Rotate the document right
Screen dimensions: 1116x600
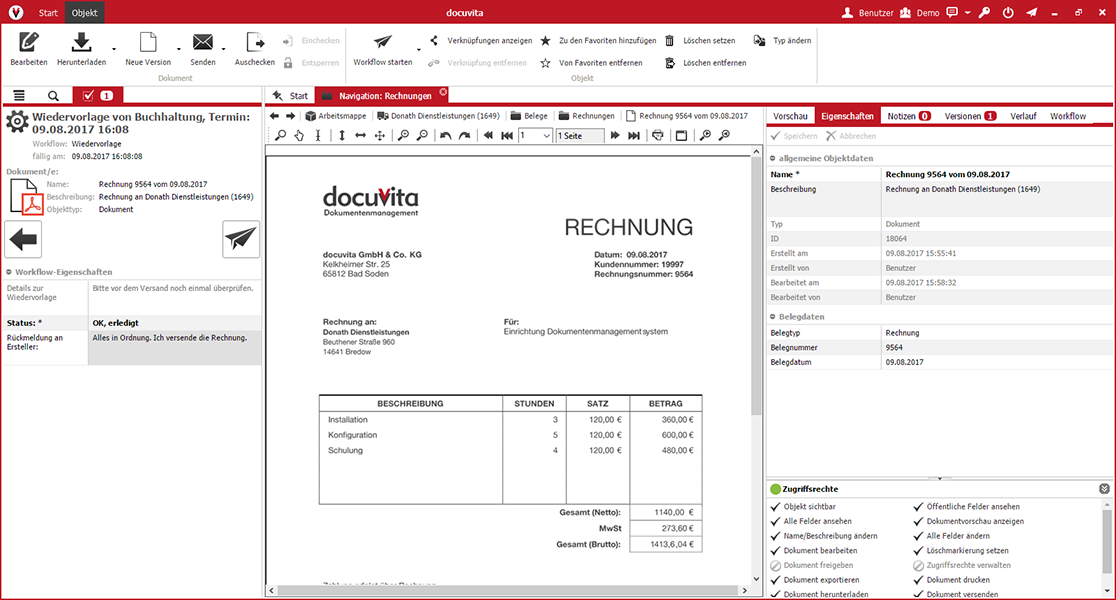pos(464,135)
